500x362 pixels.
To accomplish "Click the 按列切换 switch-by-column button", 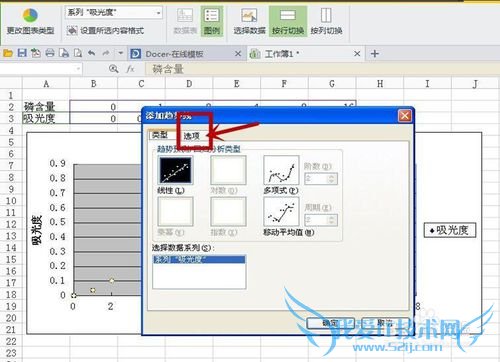I will click(326, 21).
